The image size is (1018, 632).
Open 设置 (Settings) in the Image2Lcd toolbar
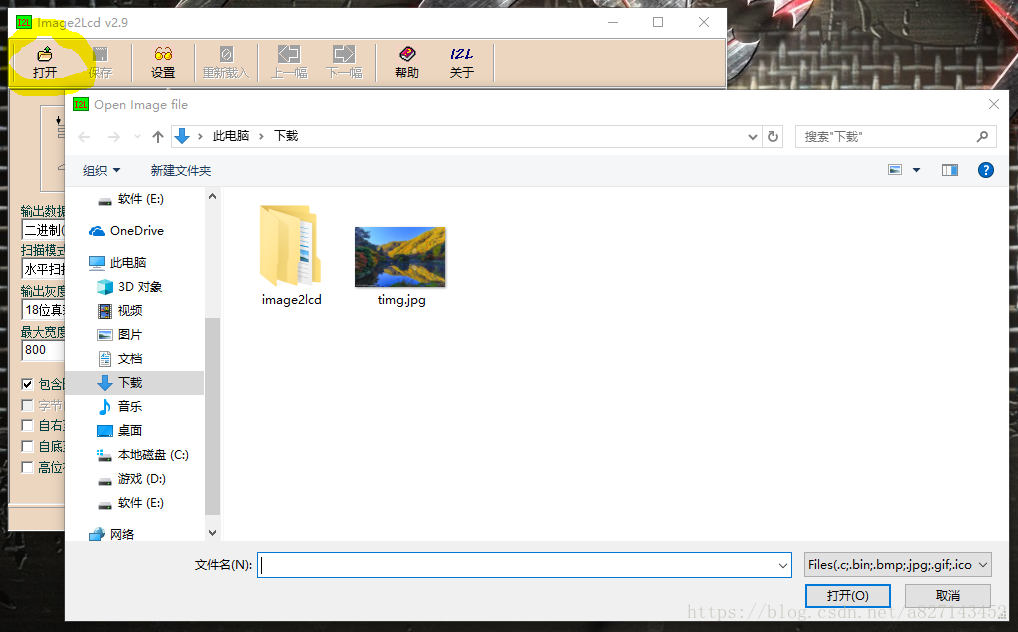point(163,62)
